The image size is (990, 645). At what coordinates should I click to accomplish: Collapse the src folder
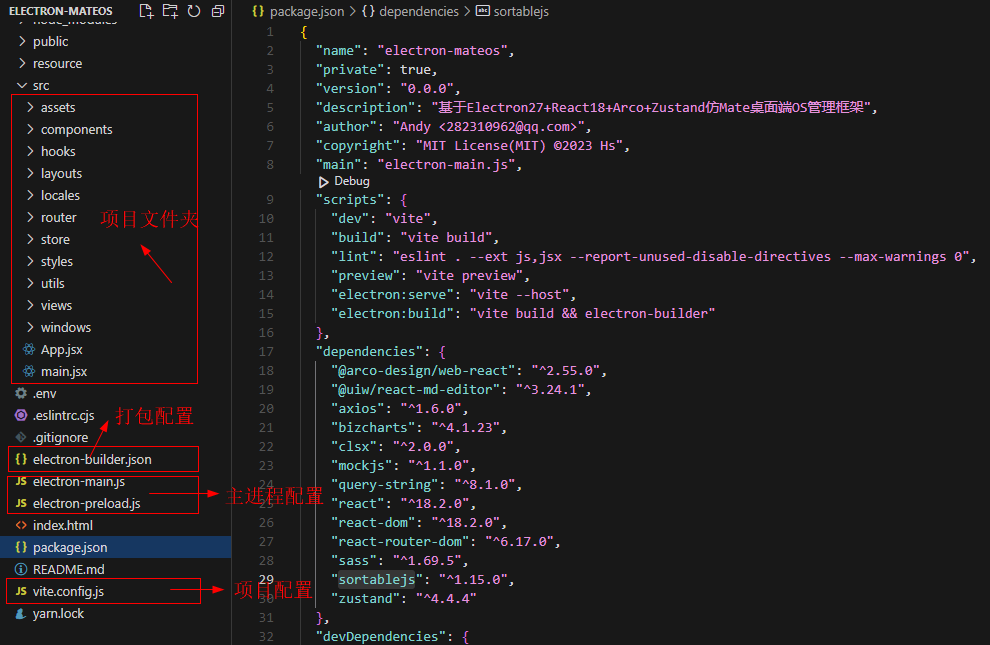22,86
